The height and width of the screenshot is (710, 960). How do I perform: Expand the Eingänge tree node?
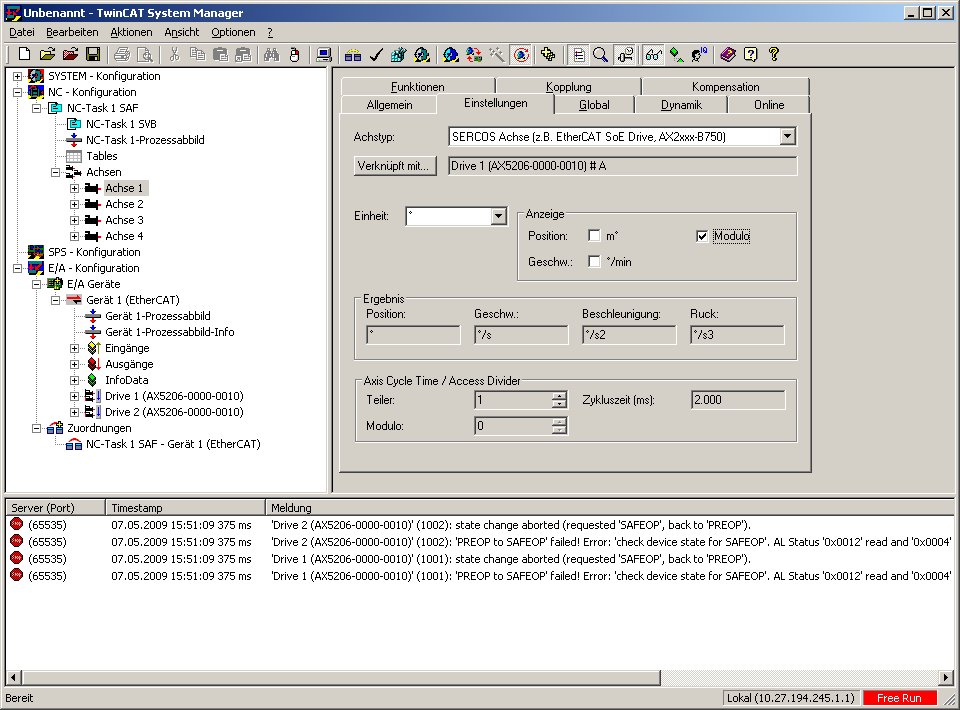point(74,348)
